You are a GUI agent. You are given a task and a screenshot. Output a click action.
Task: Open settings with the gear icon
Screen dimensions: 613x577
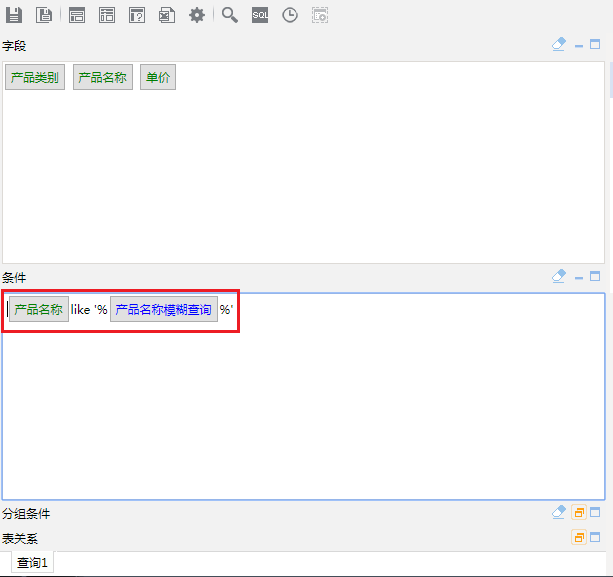pyautogui.click(x=197, y=15)
